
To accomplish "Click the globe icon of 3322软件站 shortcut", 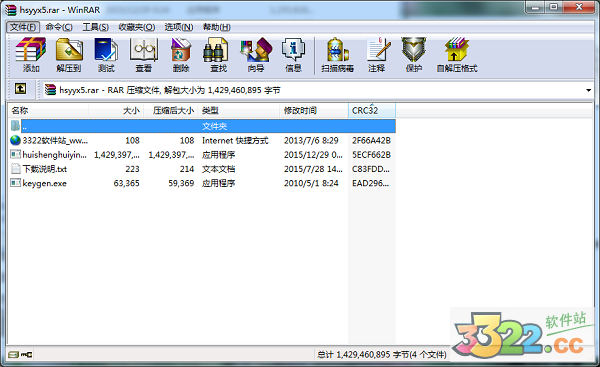I will [15, 140].
